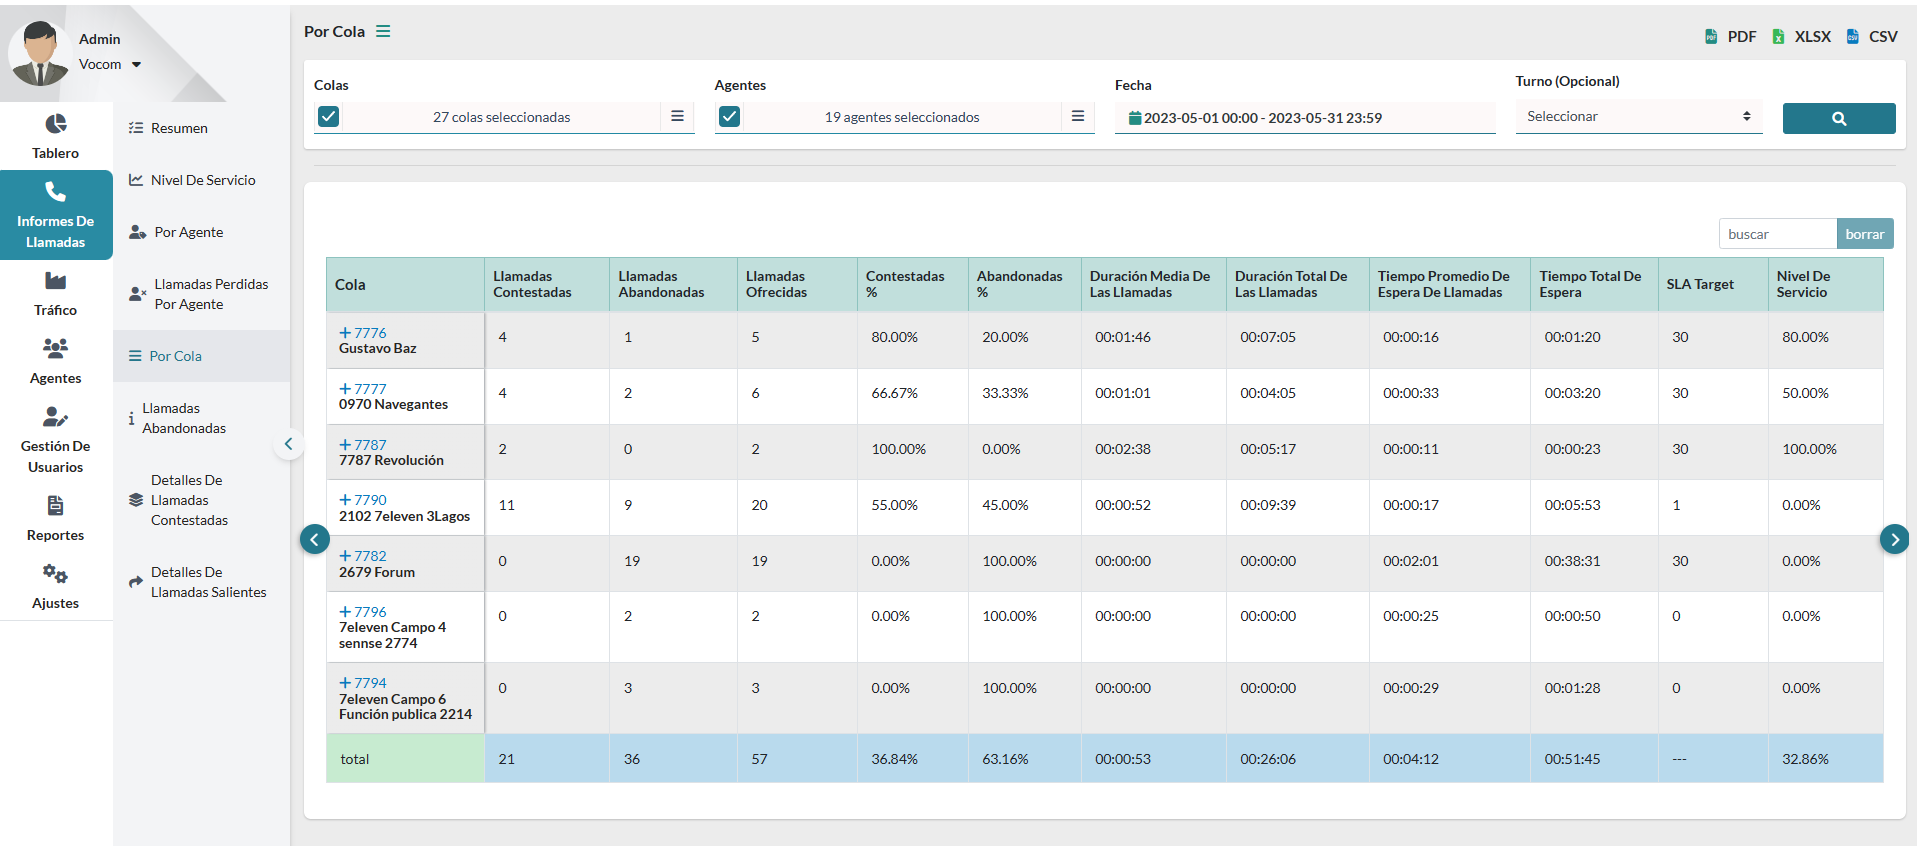The image size is (1917, 846).
Task: Open the Reportes section
Action: click(x=56, y=518)
